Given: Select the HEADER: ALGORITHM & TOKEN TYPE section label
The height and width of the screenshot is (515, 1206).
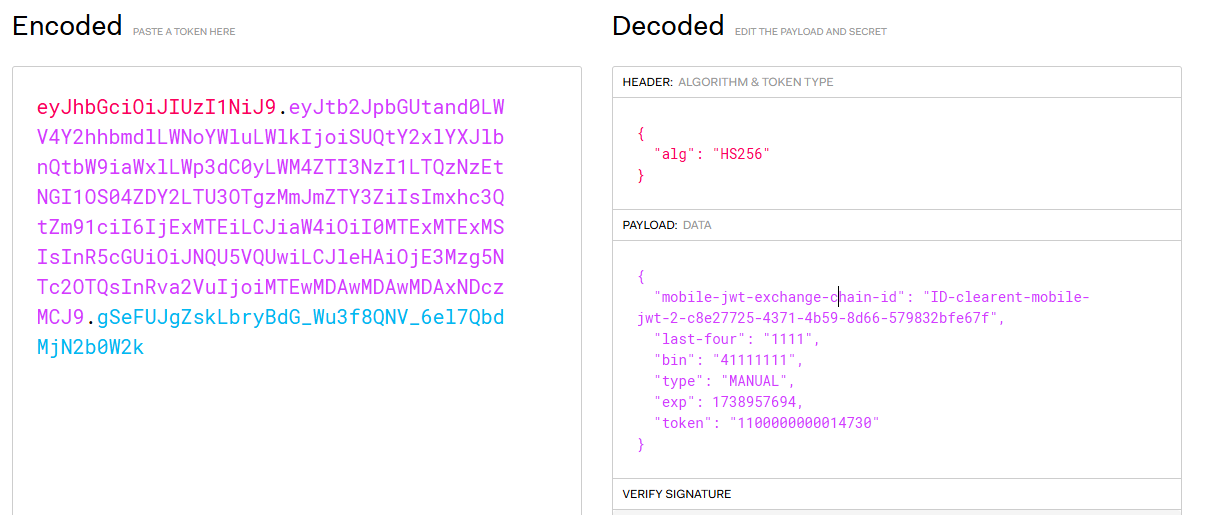Looking at the screenshot, I should (x=728, y=82).
